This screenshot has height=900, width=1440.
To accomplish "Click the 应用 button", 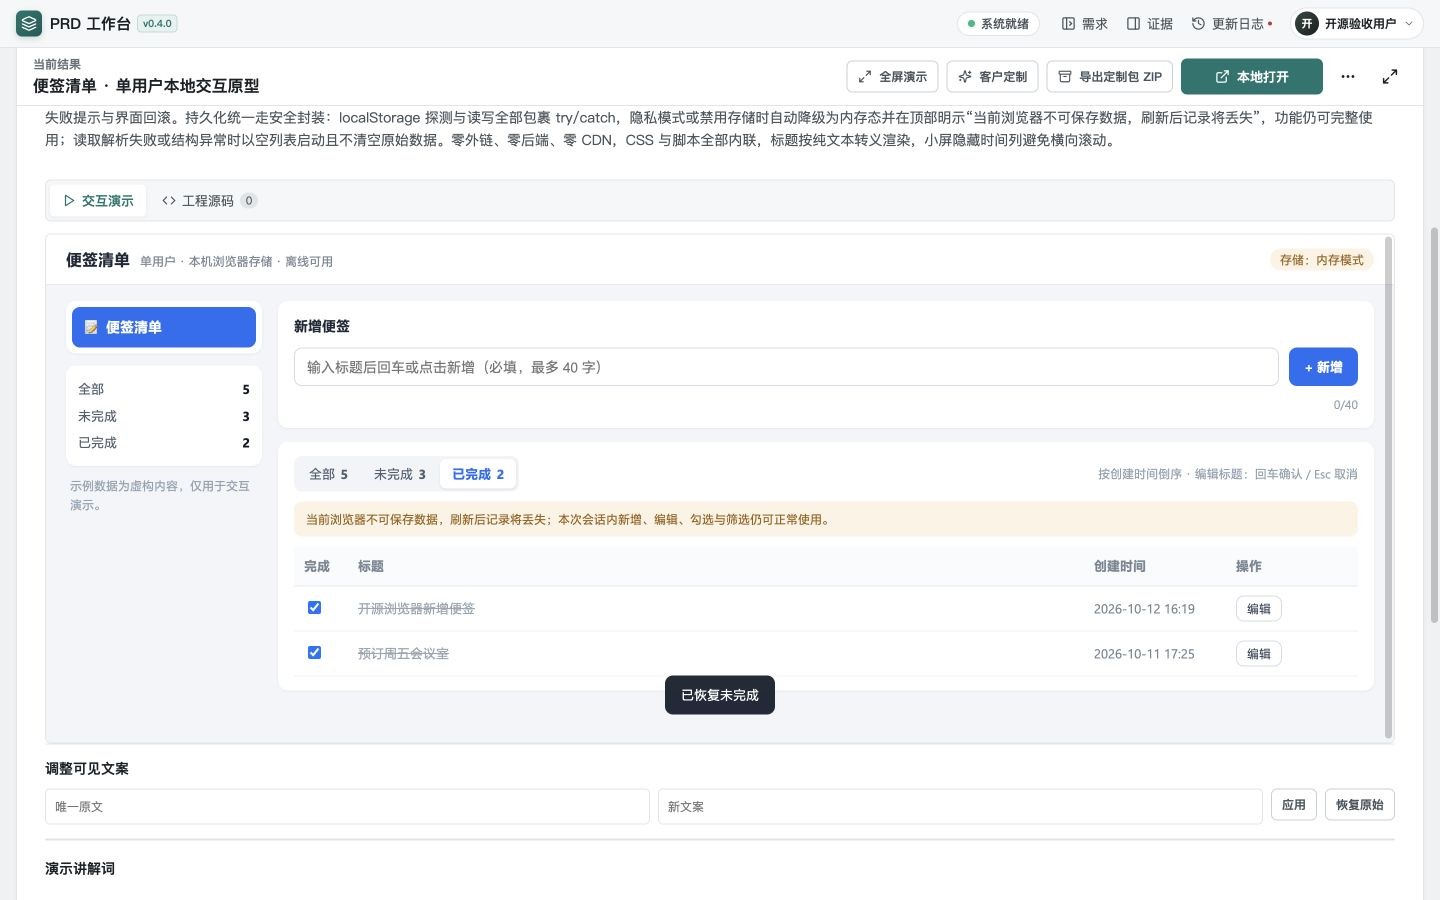I will point(1293,805).
